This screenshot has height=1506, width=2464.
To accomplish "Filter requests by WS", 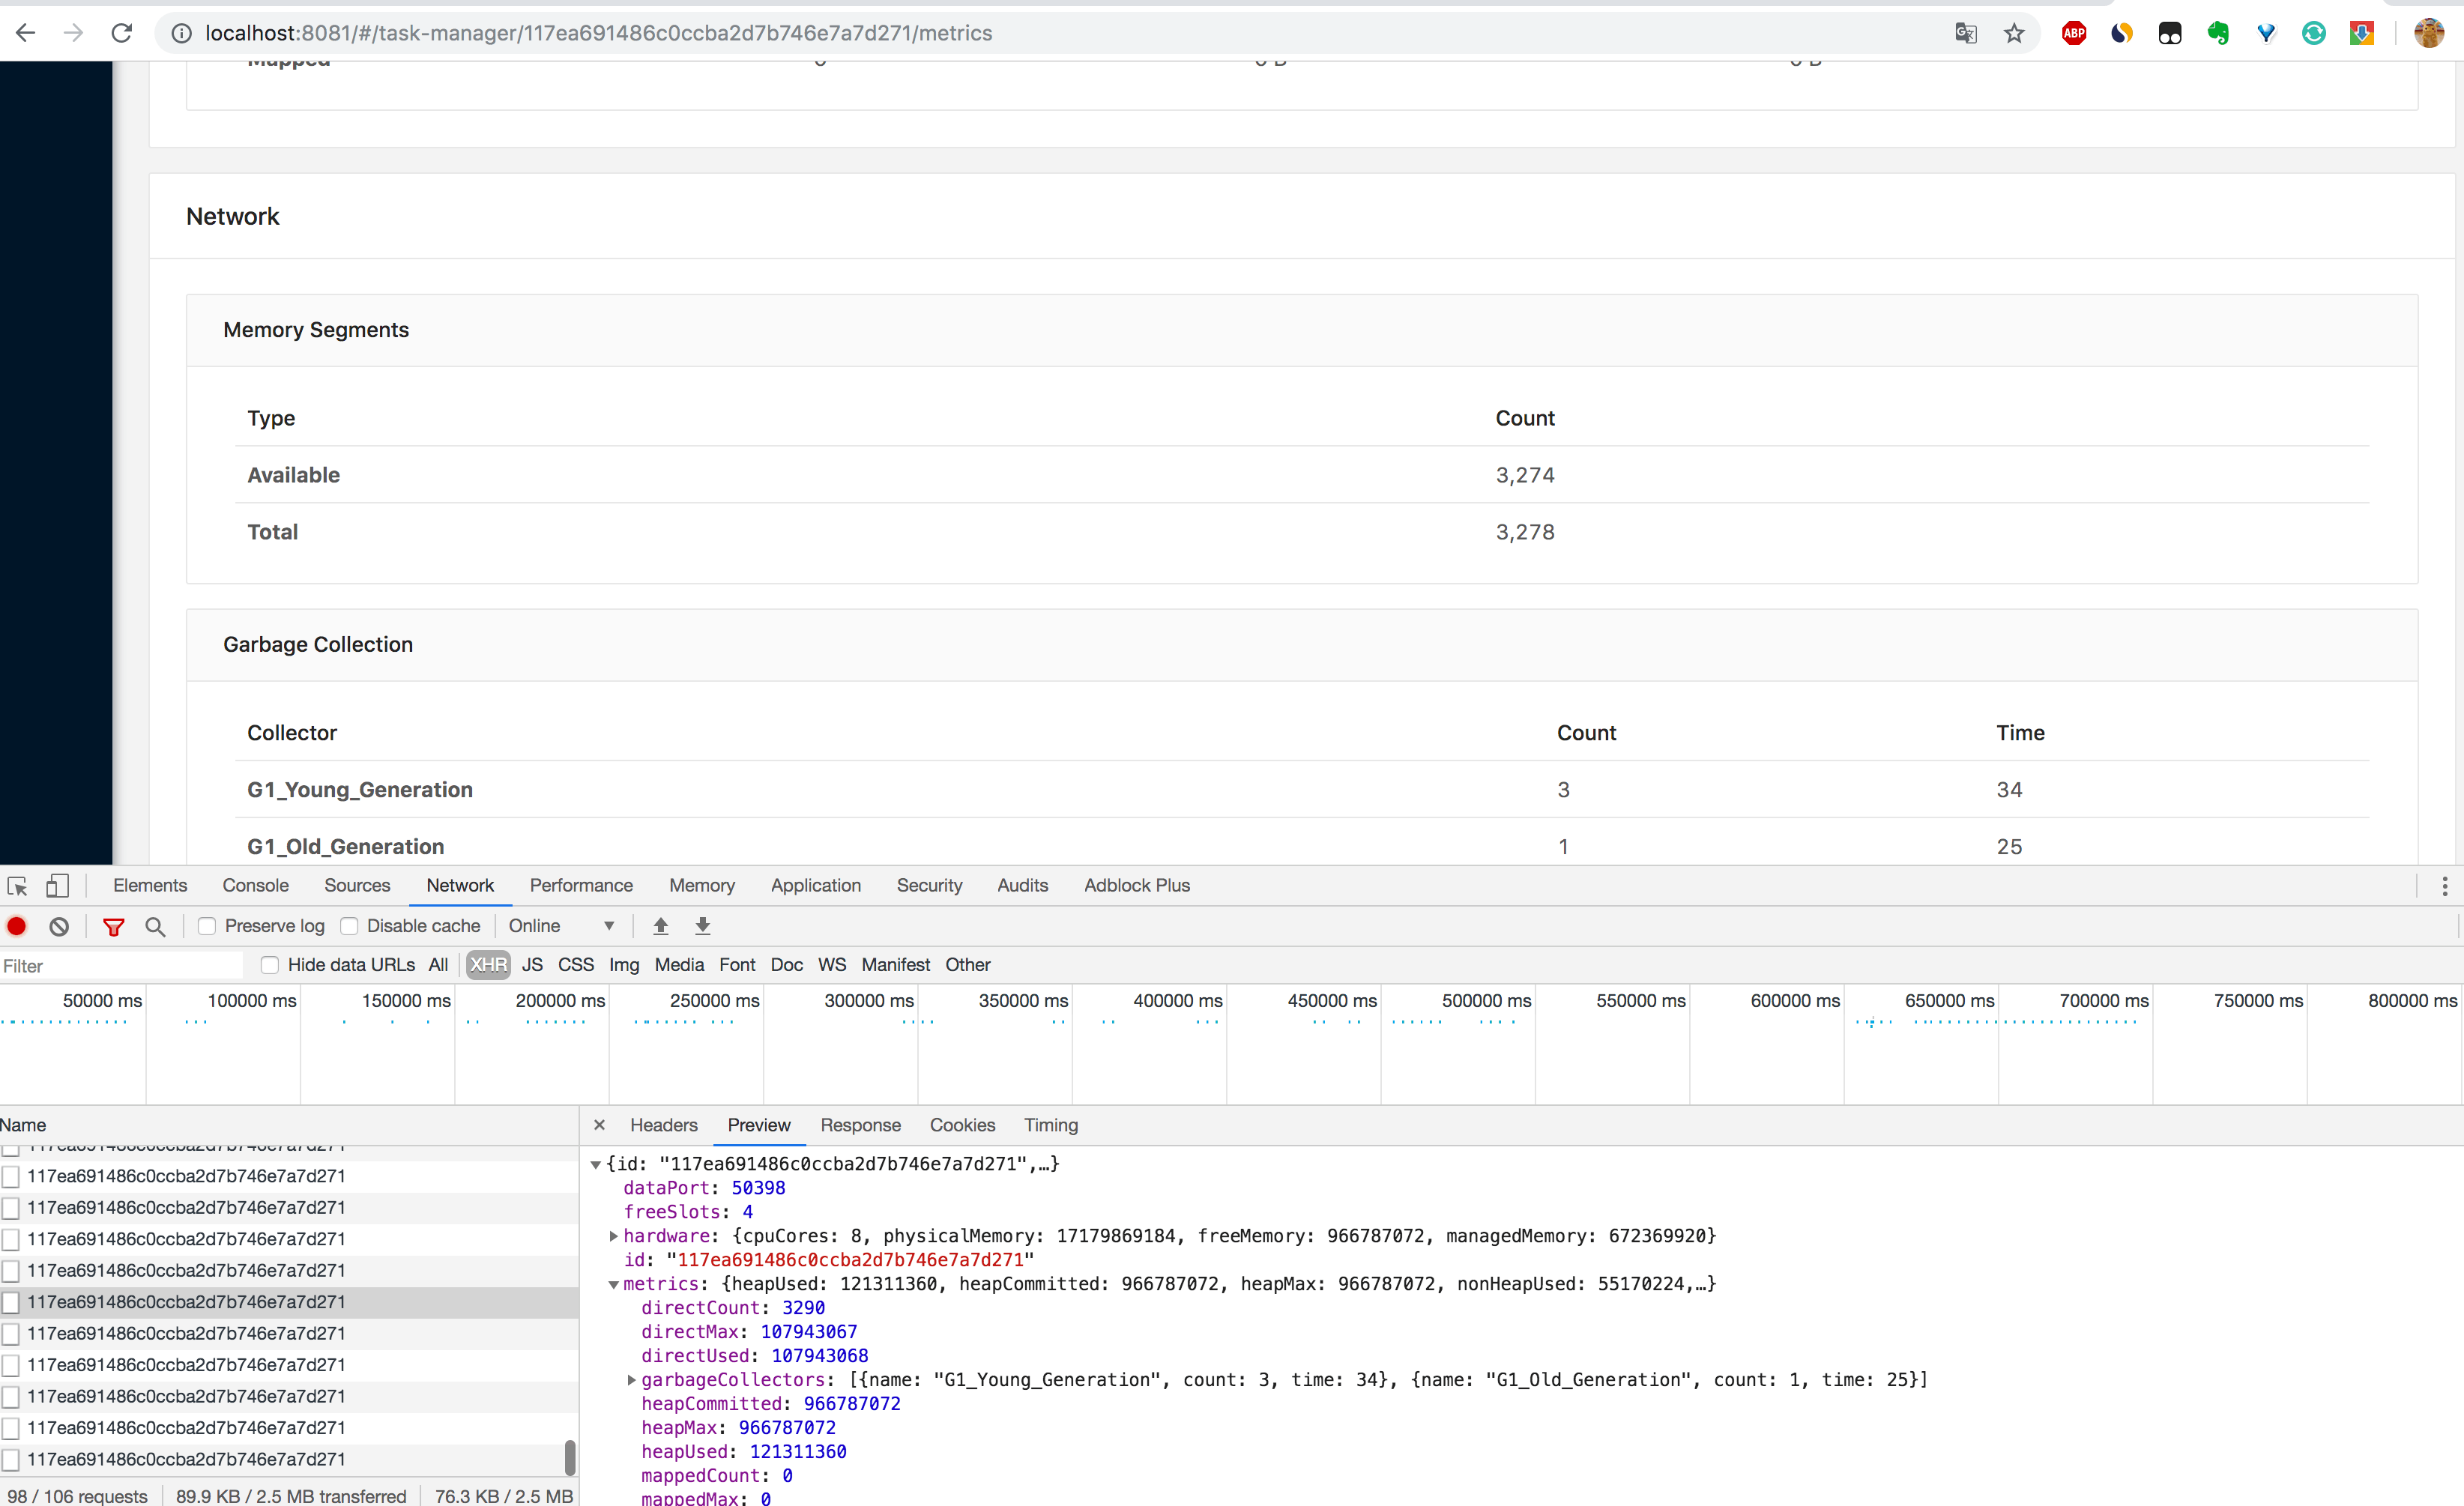I will coord(832,965).
